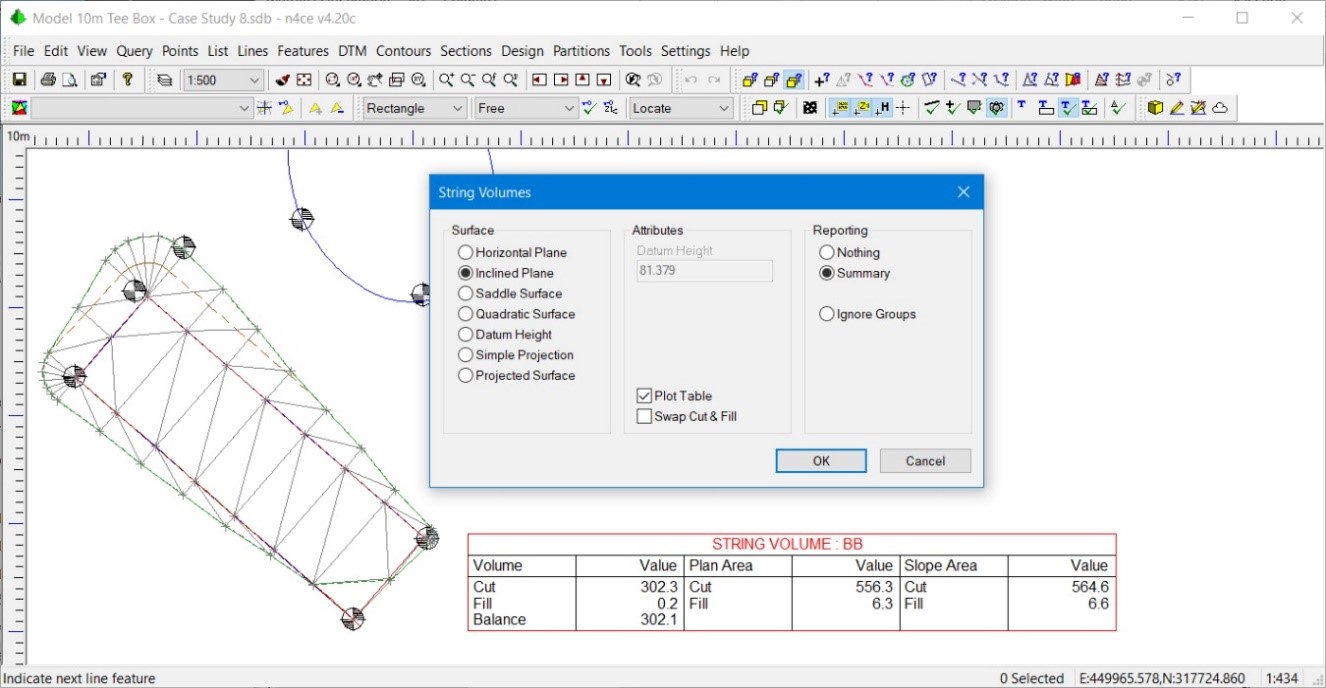Screen dimensions: 1326x688
Task: Click the yellow 3D cube icon
Action: tap(1156, 108)
